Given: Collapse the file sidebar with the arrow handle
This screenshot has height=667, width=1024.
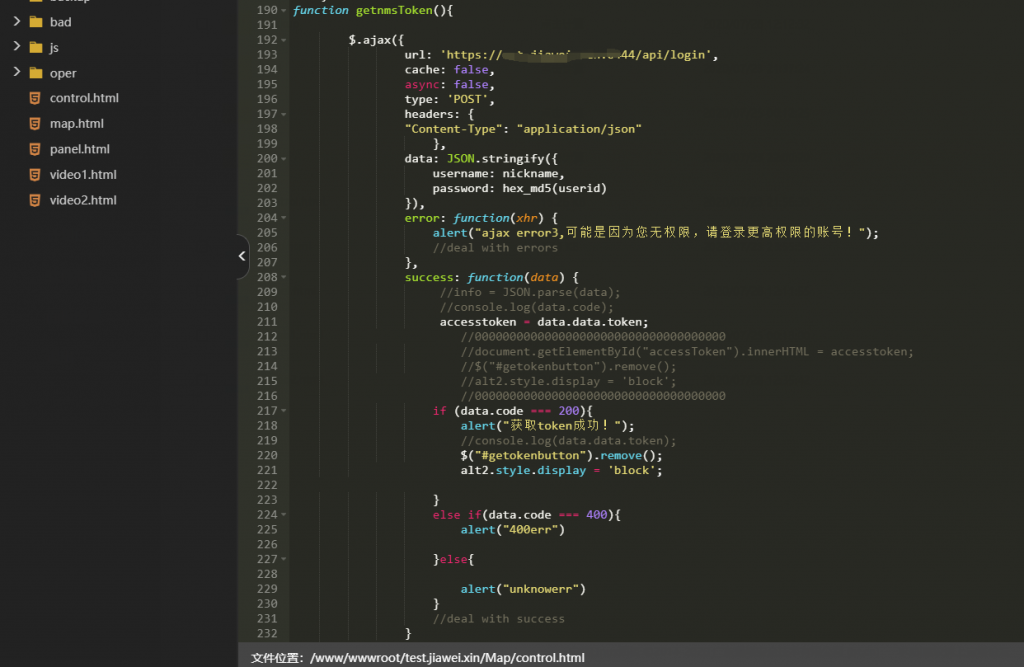Looking at the screenshot, I should [x=242, y=257].
